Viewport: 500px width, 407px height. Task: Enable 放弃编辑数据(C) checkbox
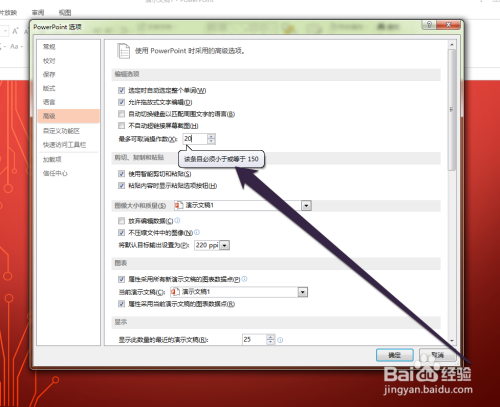tap(121, 221)
